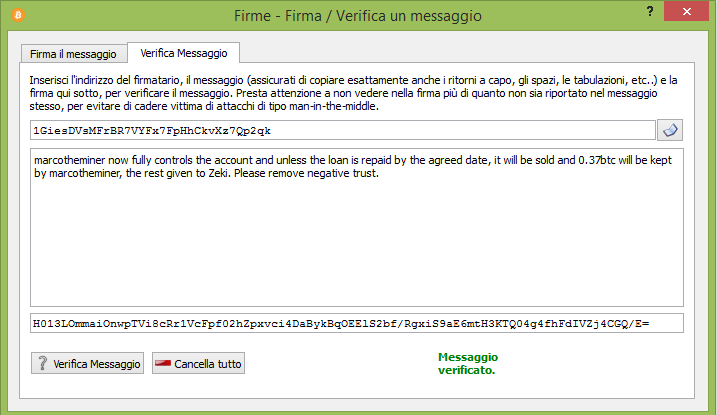Screen dimensions: 717x415
Task: Click the green 'Messaggio verificato.' status label
Action: [467, 363]
